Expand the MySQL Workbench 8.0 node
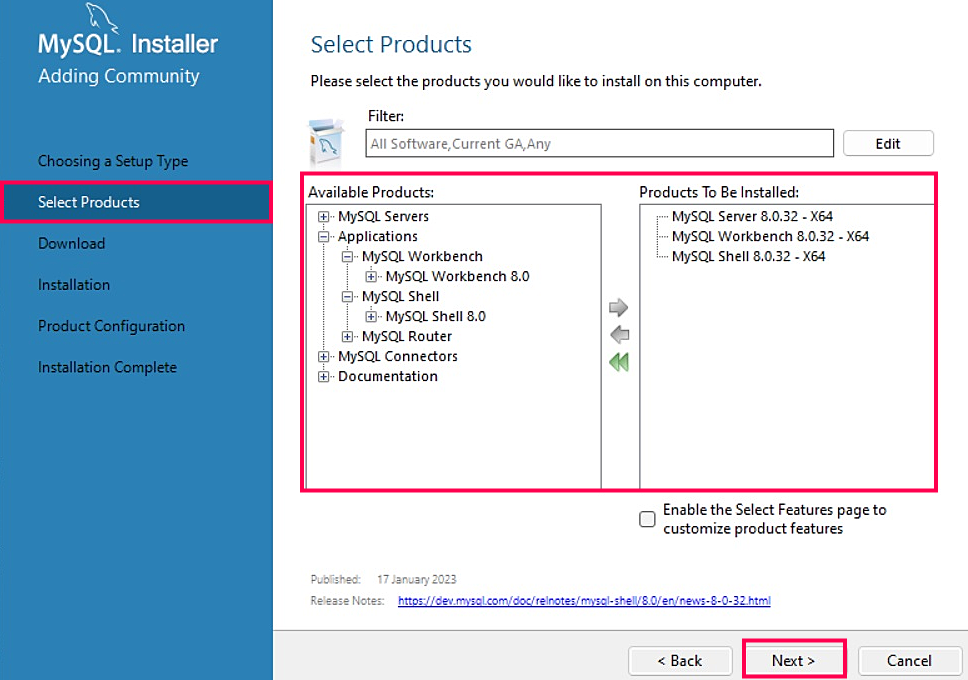 coord(371,277)
